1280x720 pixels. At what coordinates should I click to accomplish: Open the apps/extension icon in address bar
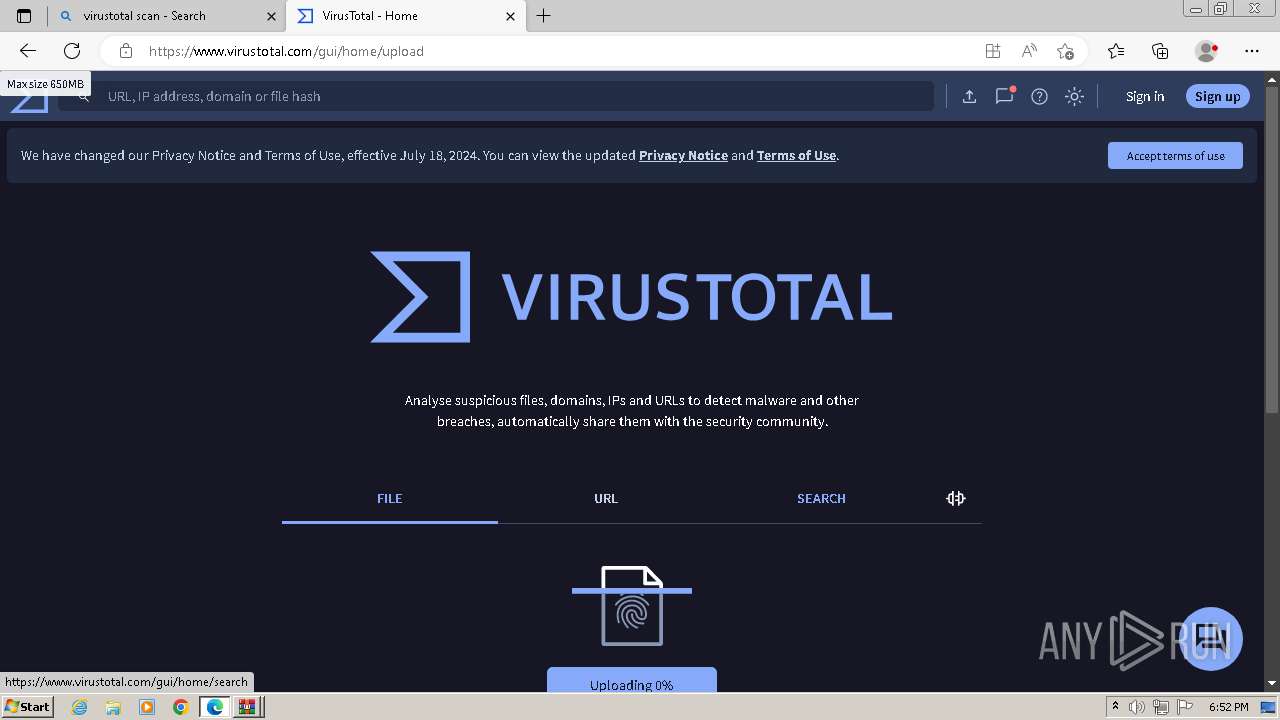point(992,51)
